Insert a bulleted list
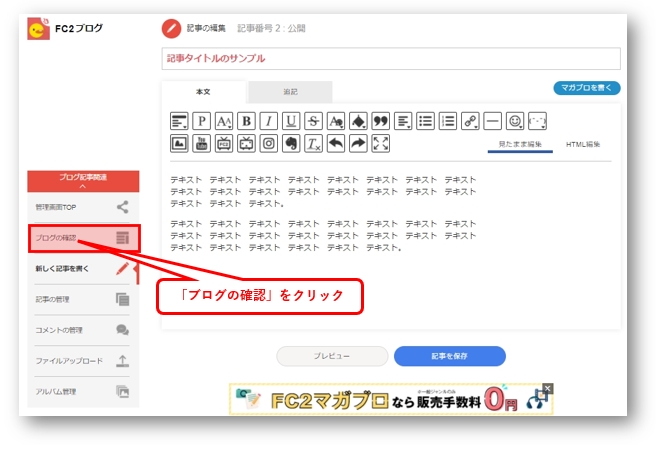661x449 pixels. pos(425,121)
